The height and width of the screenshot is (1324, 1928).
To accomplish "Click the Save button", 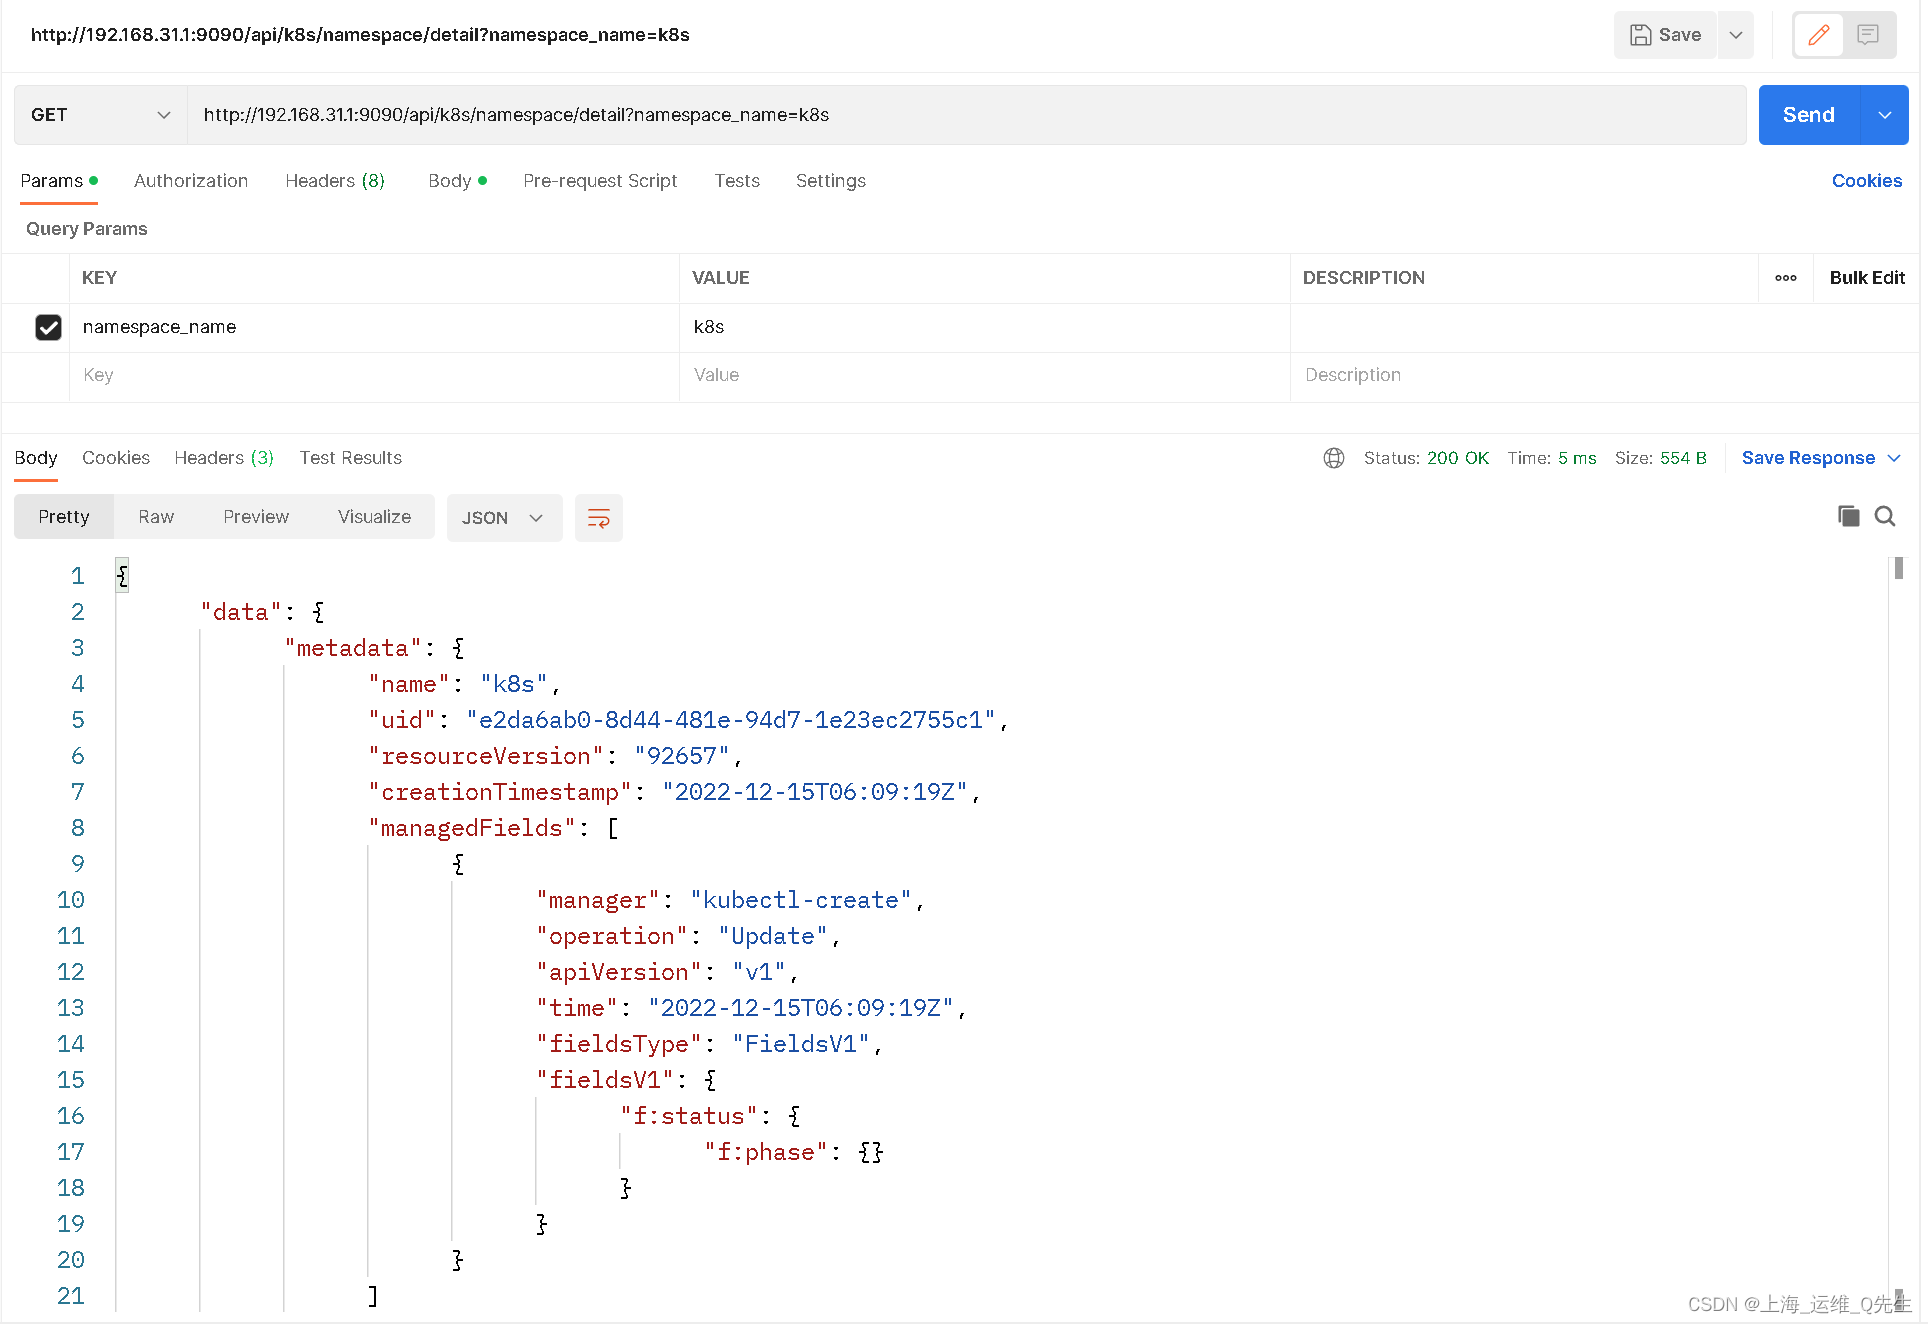I will 1665,35.
